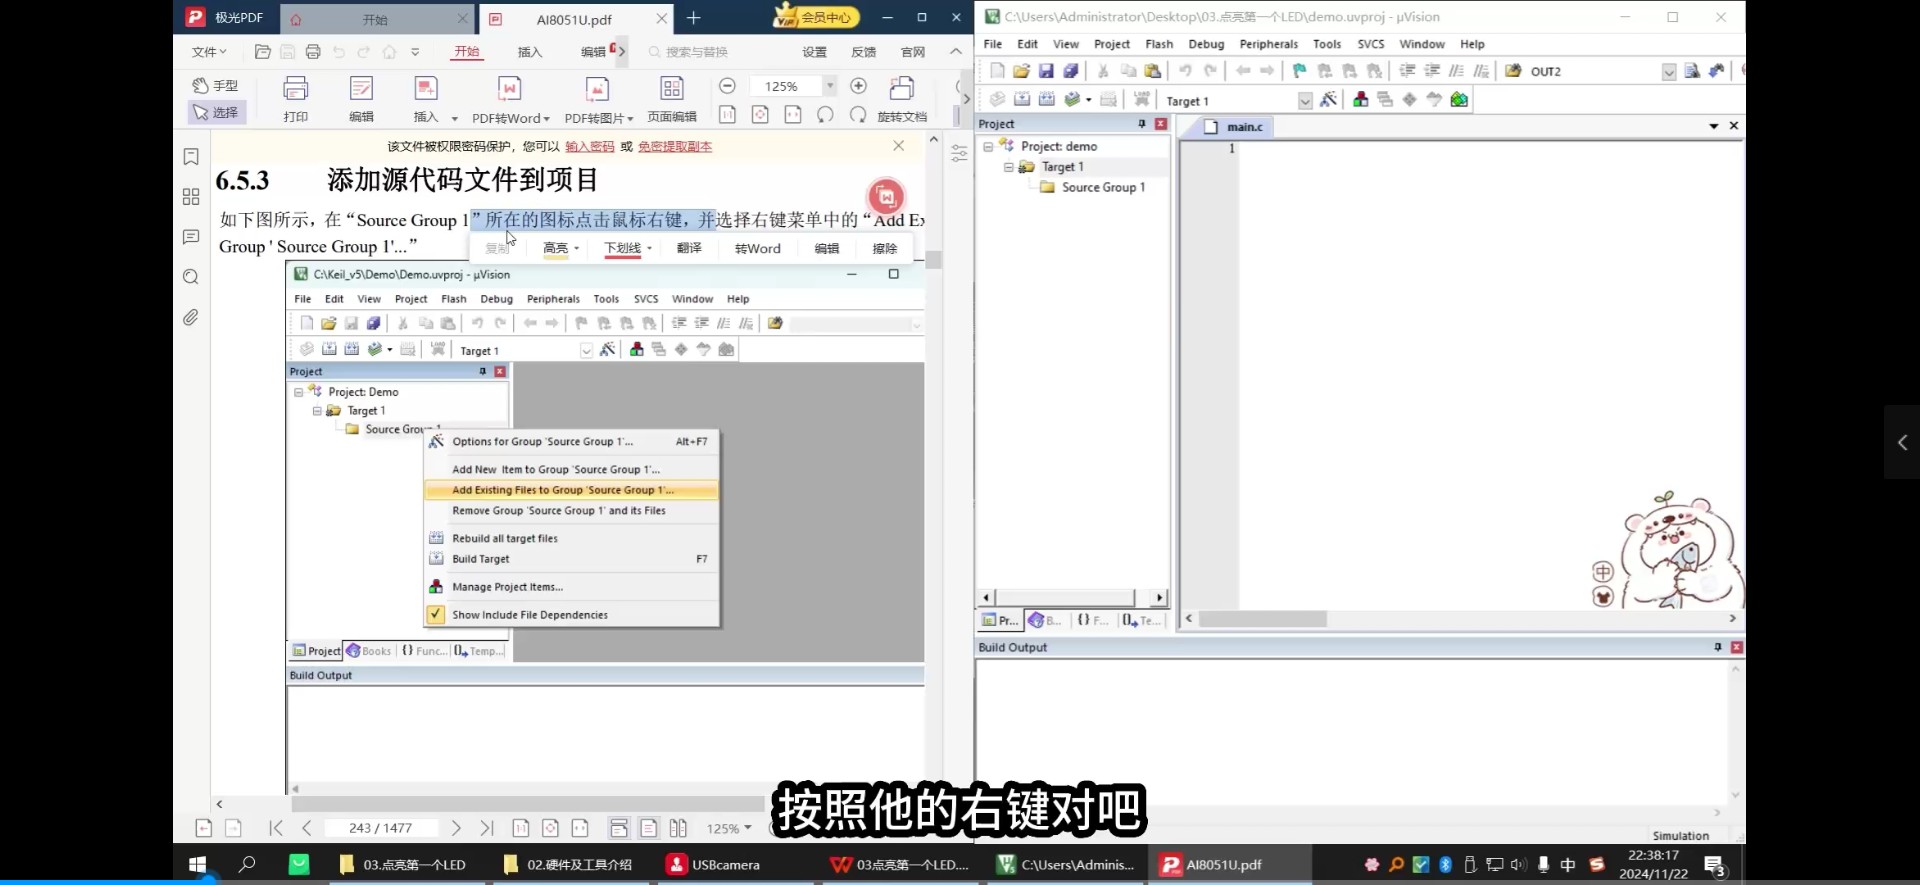Open the 会员中心 member center
This screenshot has width=1920, height=885.
pyautogui.click(x=817, y=17)
